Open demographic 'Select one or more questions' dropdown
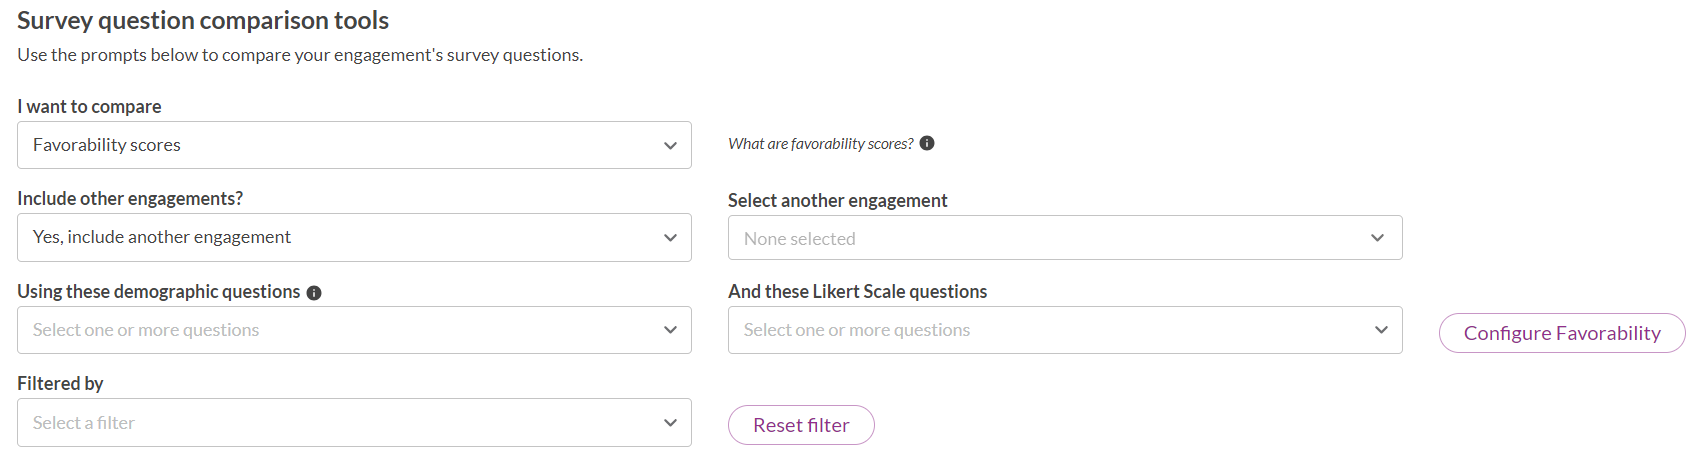This screenshot has height=464, width=1706. pyautogui.click(x=354, y=330)
